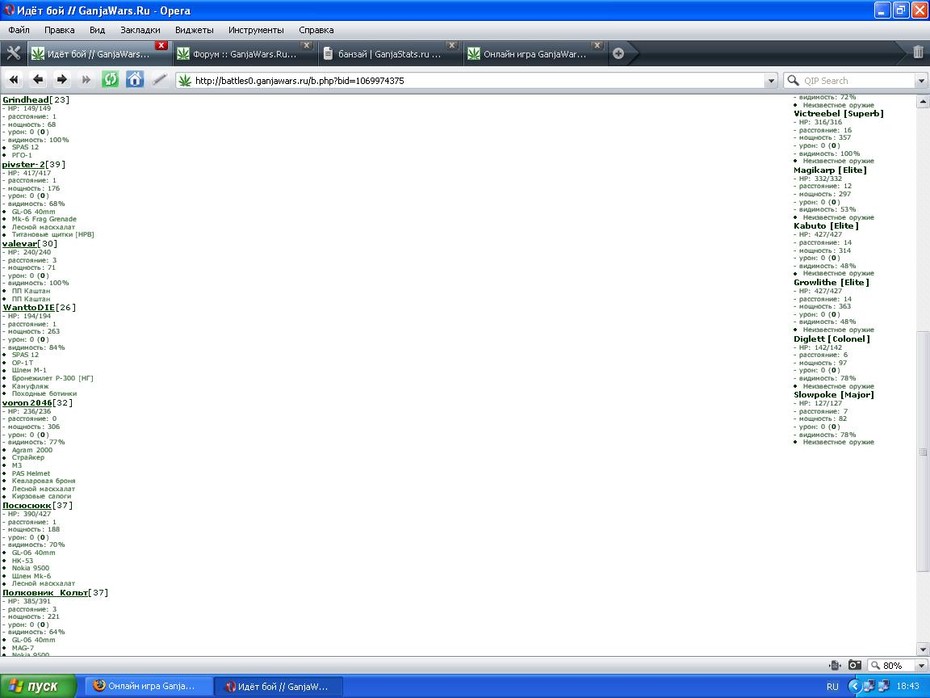Click the enemy name Diglett [Colonel]

[832, 339]
